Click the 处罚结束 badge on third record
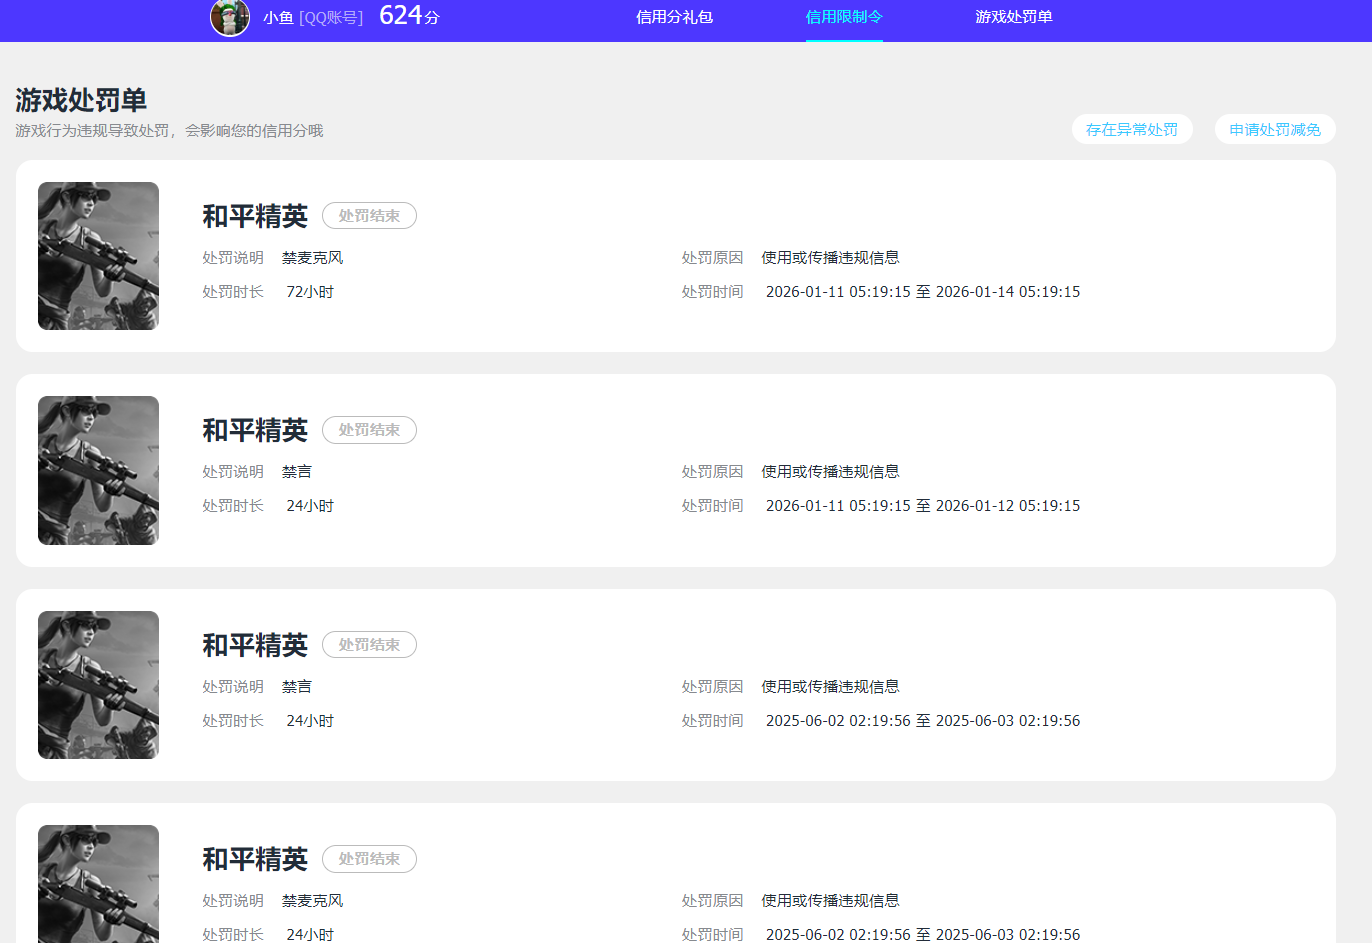The width and height of the screenshot is (1372, 943). coord(369,644)
